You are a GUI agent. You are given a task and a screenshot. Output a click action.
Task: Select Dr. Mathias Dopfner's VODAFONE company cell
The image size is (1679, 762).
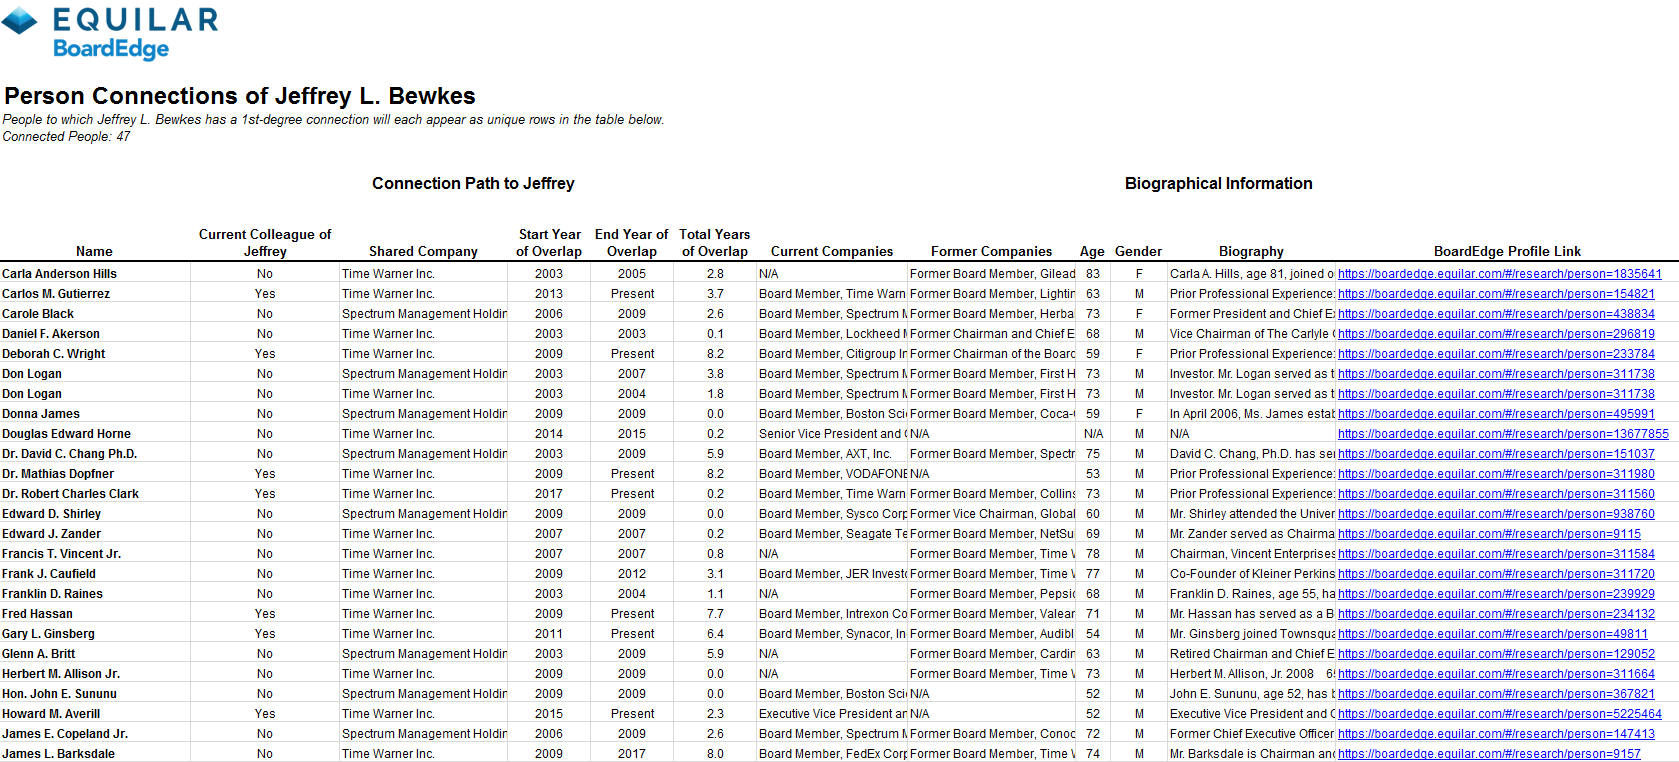(833, 474)
